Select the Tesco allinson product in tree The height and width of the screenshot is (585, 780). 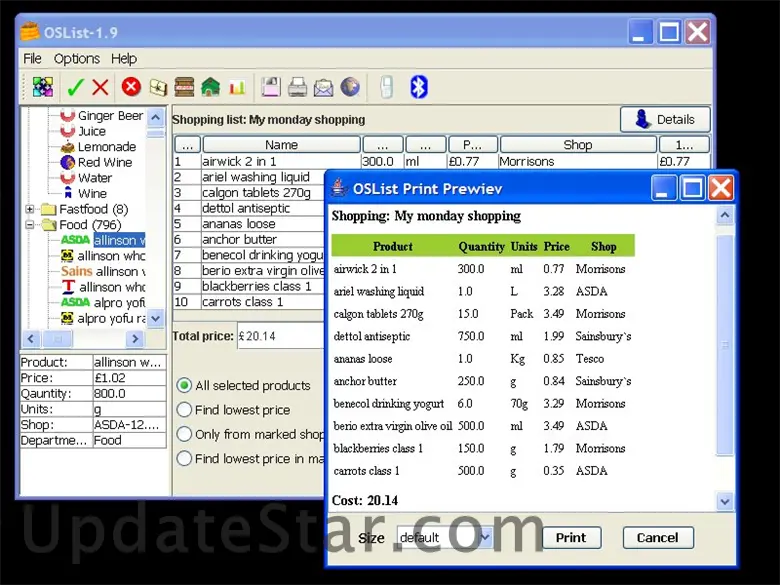103,287
